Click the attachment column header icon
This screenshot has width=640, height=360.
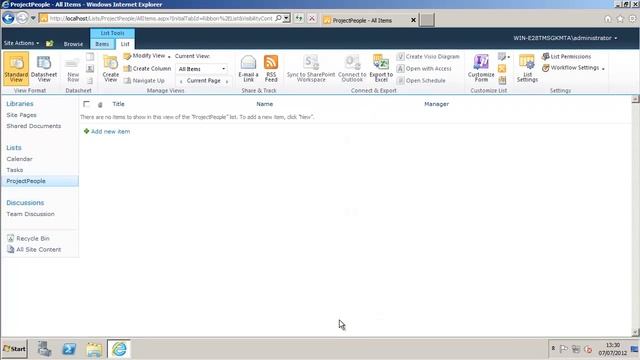(x=100, y=104)
